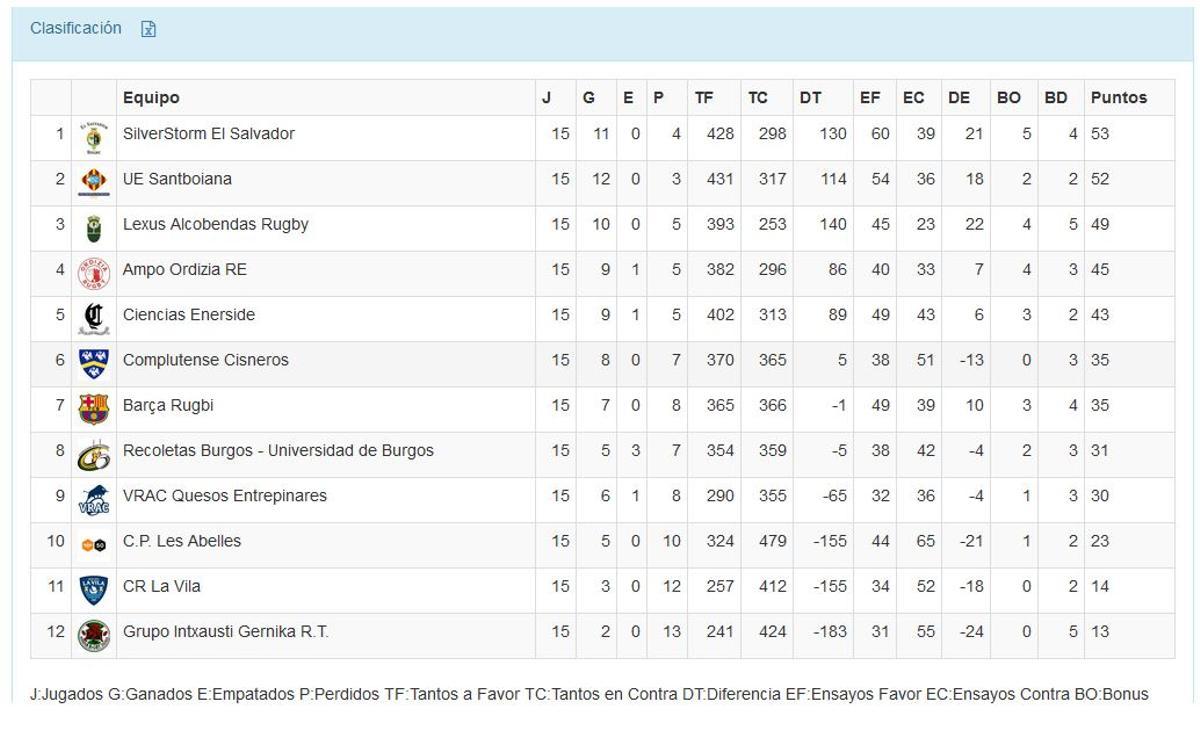The width and height of the screenshot is (1200, 738).
Task: Click the Equipo column header
Action: (151, 98)
